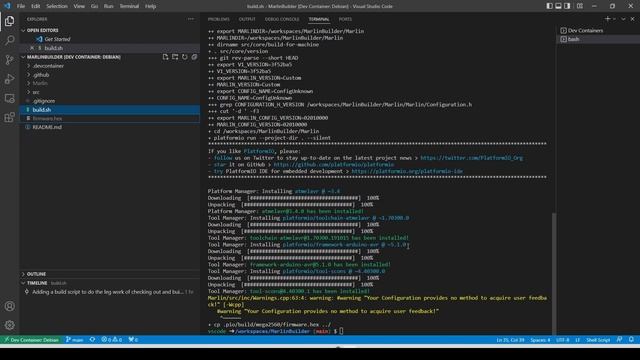Open the Explorer views and more actions ellipsis
This screenshot has height=360, width=640.
click(191, 19)
